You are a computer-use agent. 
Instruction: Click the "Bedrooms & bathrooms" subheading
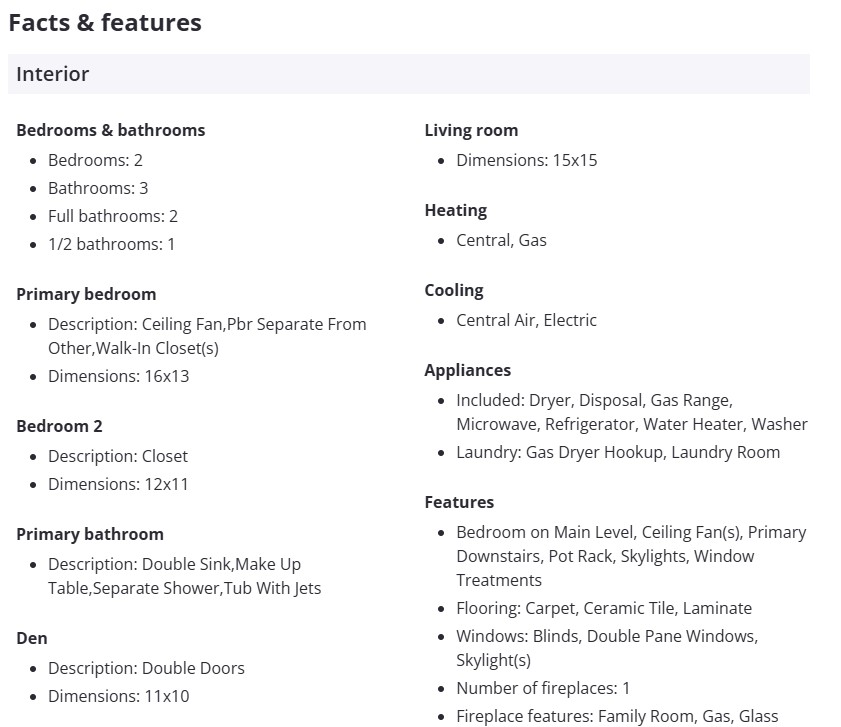110,130
